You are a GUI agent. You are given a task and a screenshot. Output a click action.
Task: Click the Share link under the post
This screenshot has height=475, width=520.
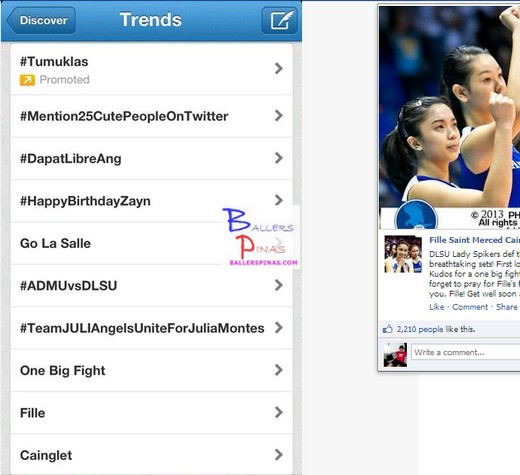(507, 307)
